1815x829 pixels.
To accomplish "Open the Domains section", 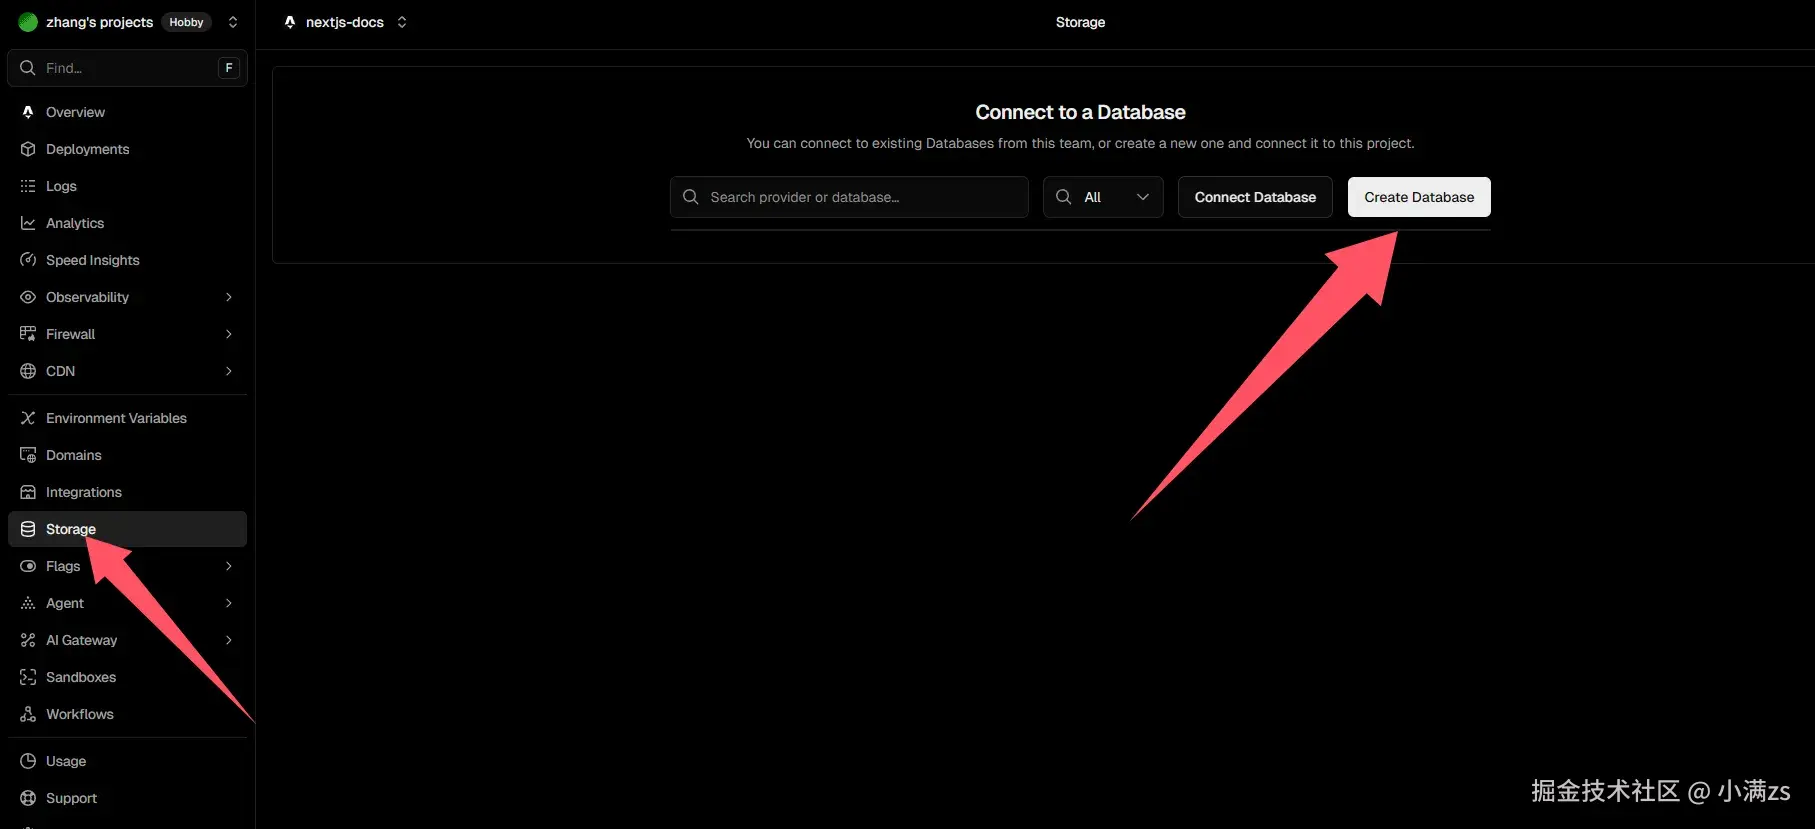I will coord(127,455).
